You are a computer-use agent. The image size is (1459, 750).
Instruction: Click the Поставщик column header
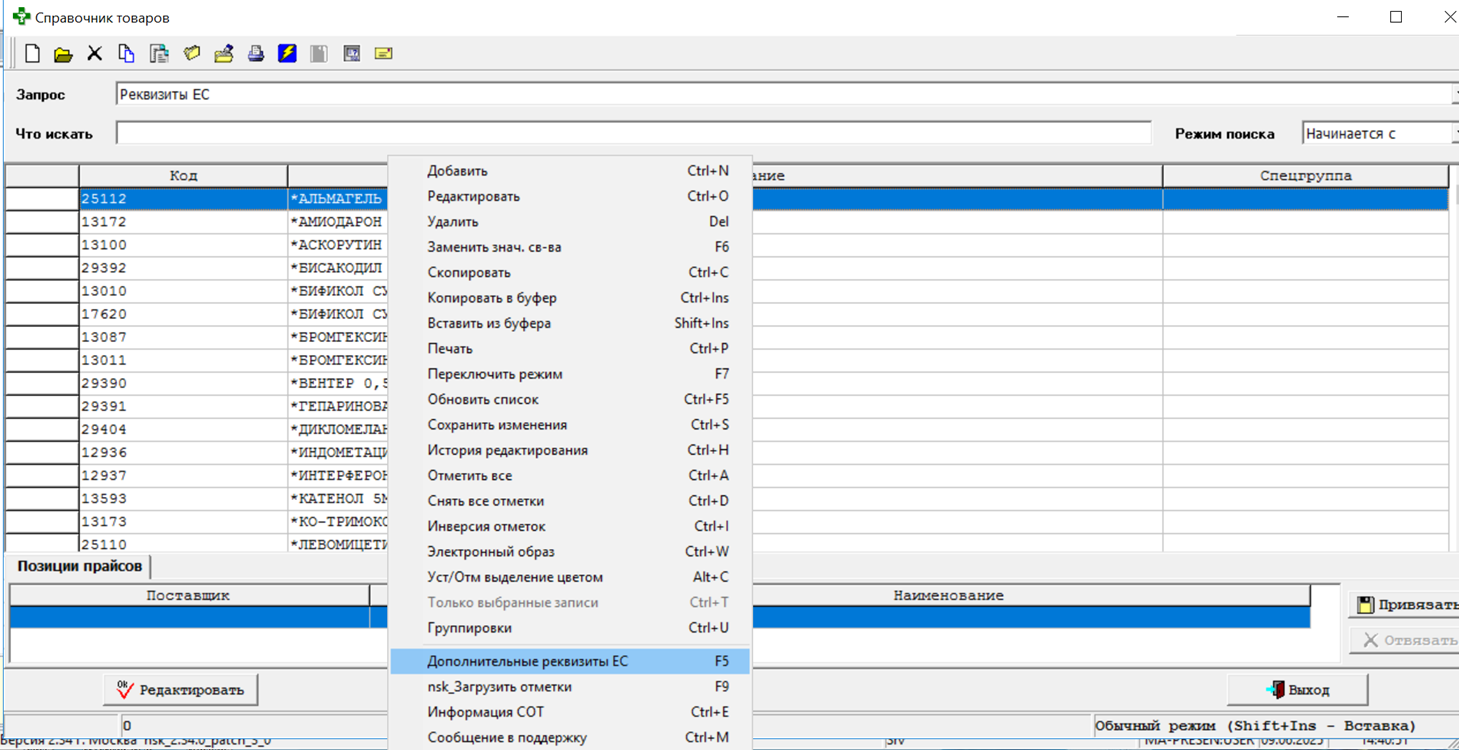coord(189,596)
